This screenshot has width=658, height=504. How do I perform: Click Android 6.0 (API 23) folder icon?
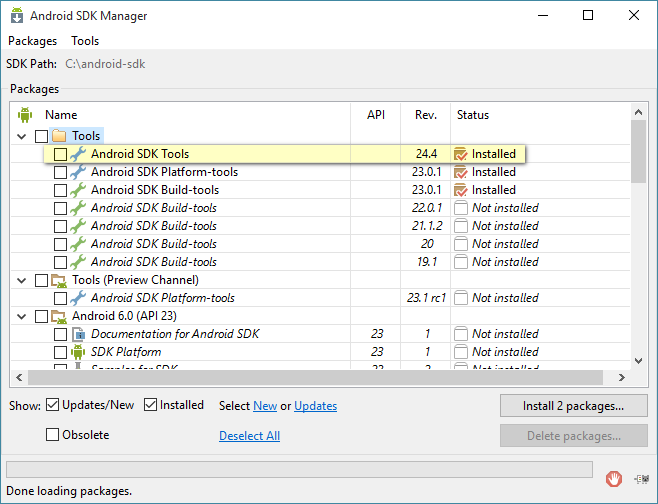[59, 316]
